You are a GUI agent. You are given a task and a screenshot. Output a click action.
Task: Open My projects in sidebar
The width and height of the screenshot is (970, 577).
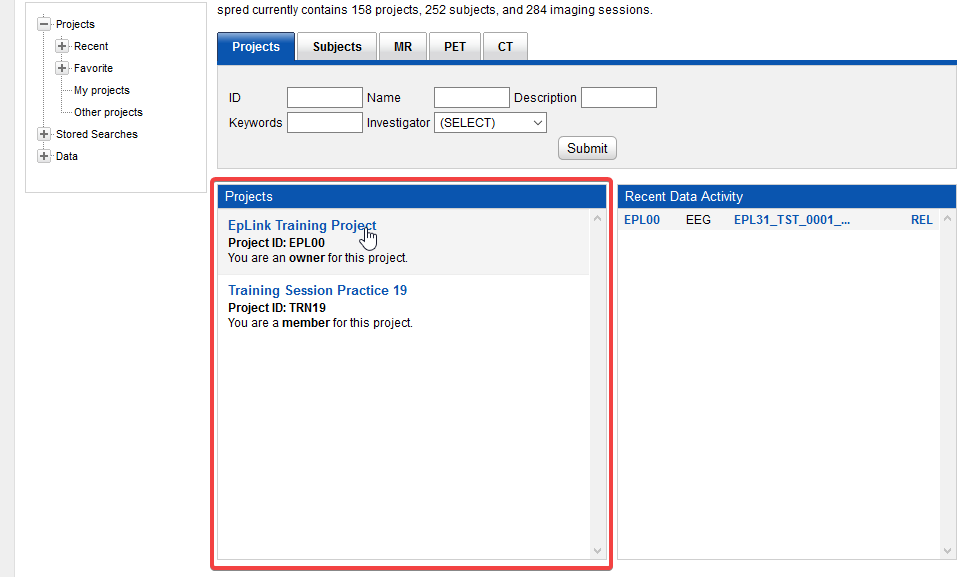click(x=101, y=90)
